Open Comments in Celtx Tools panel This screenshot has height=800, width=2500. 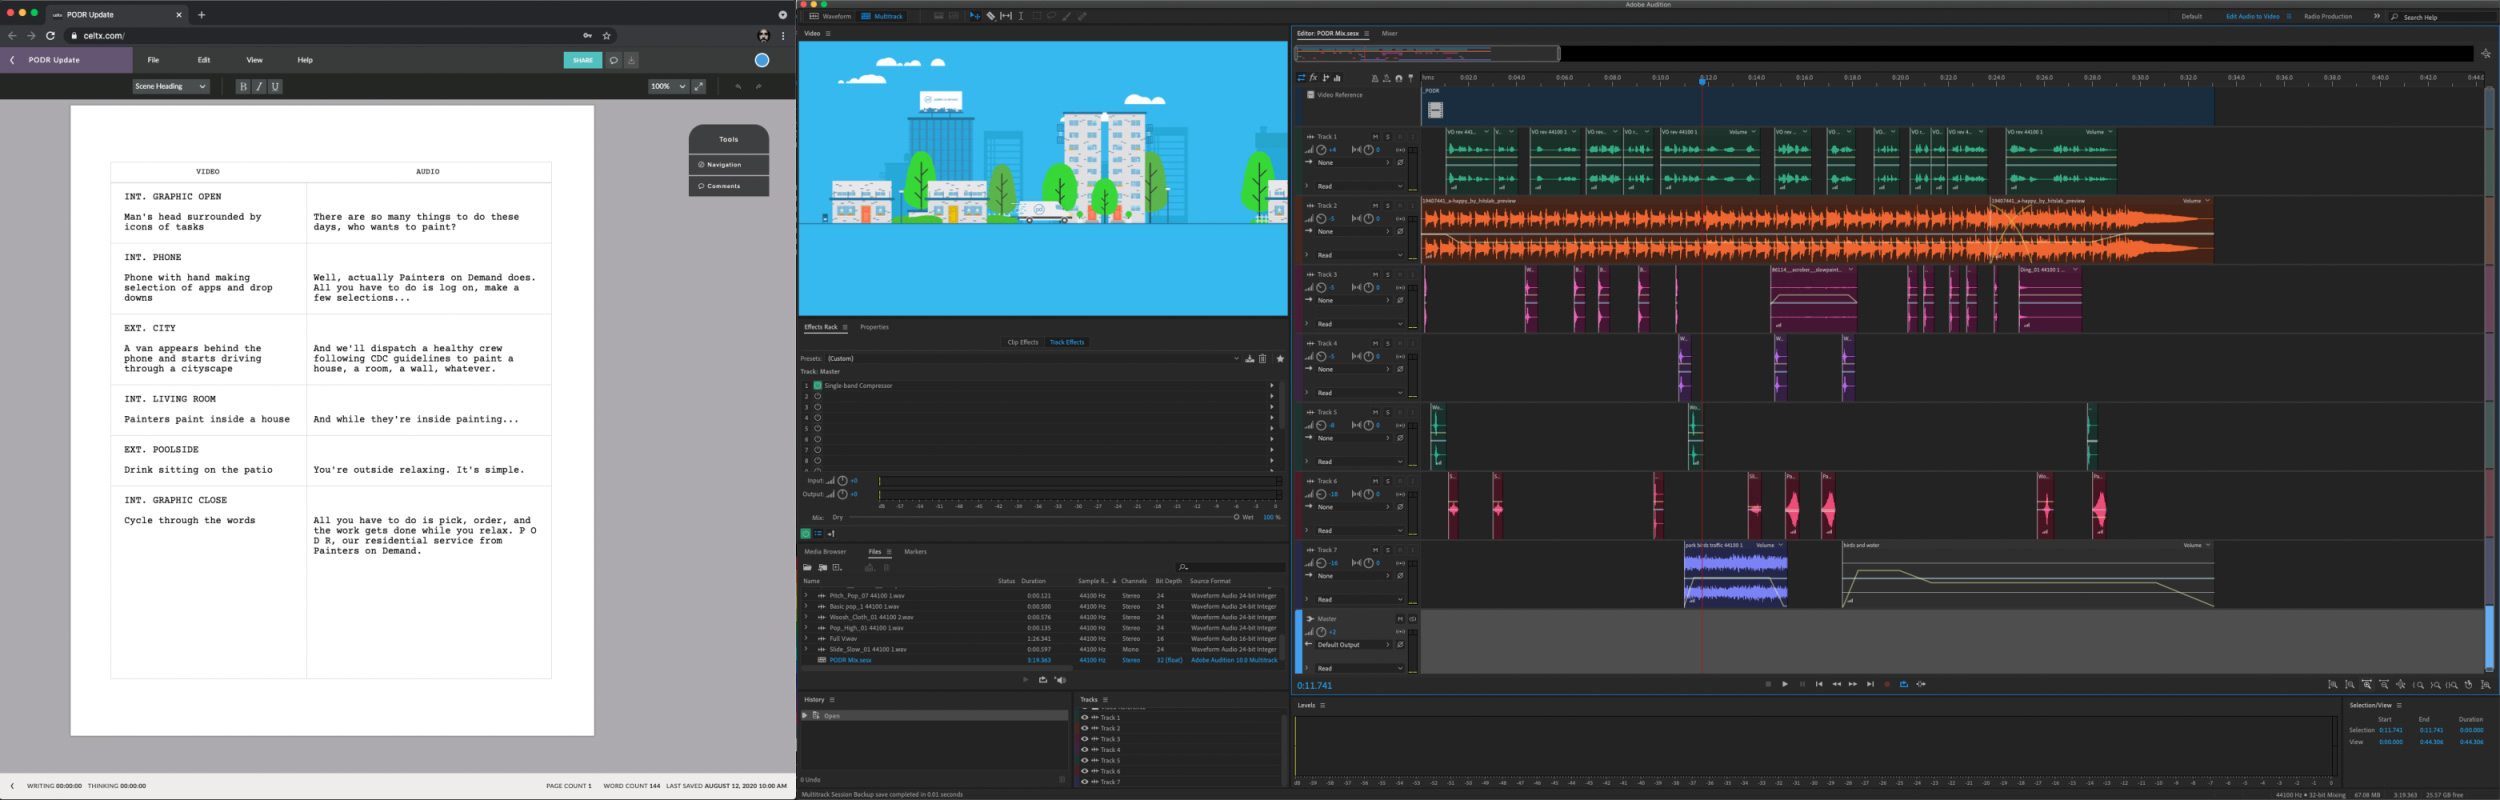click(x=729, y=186)
